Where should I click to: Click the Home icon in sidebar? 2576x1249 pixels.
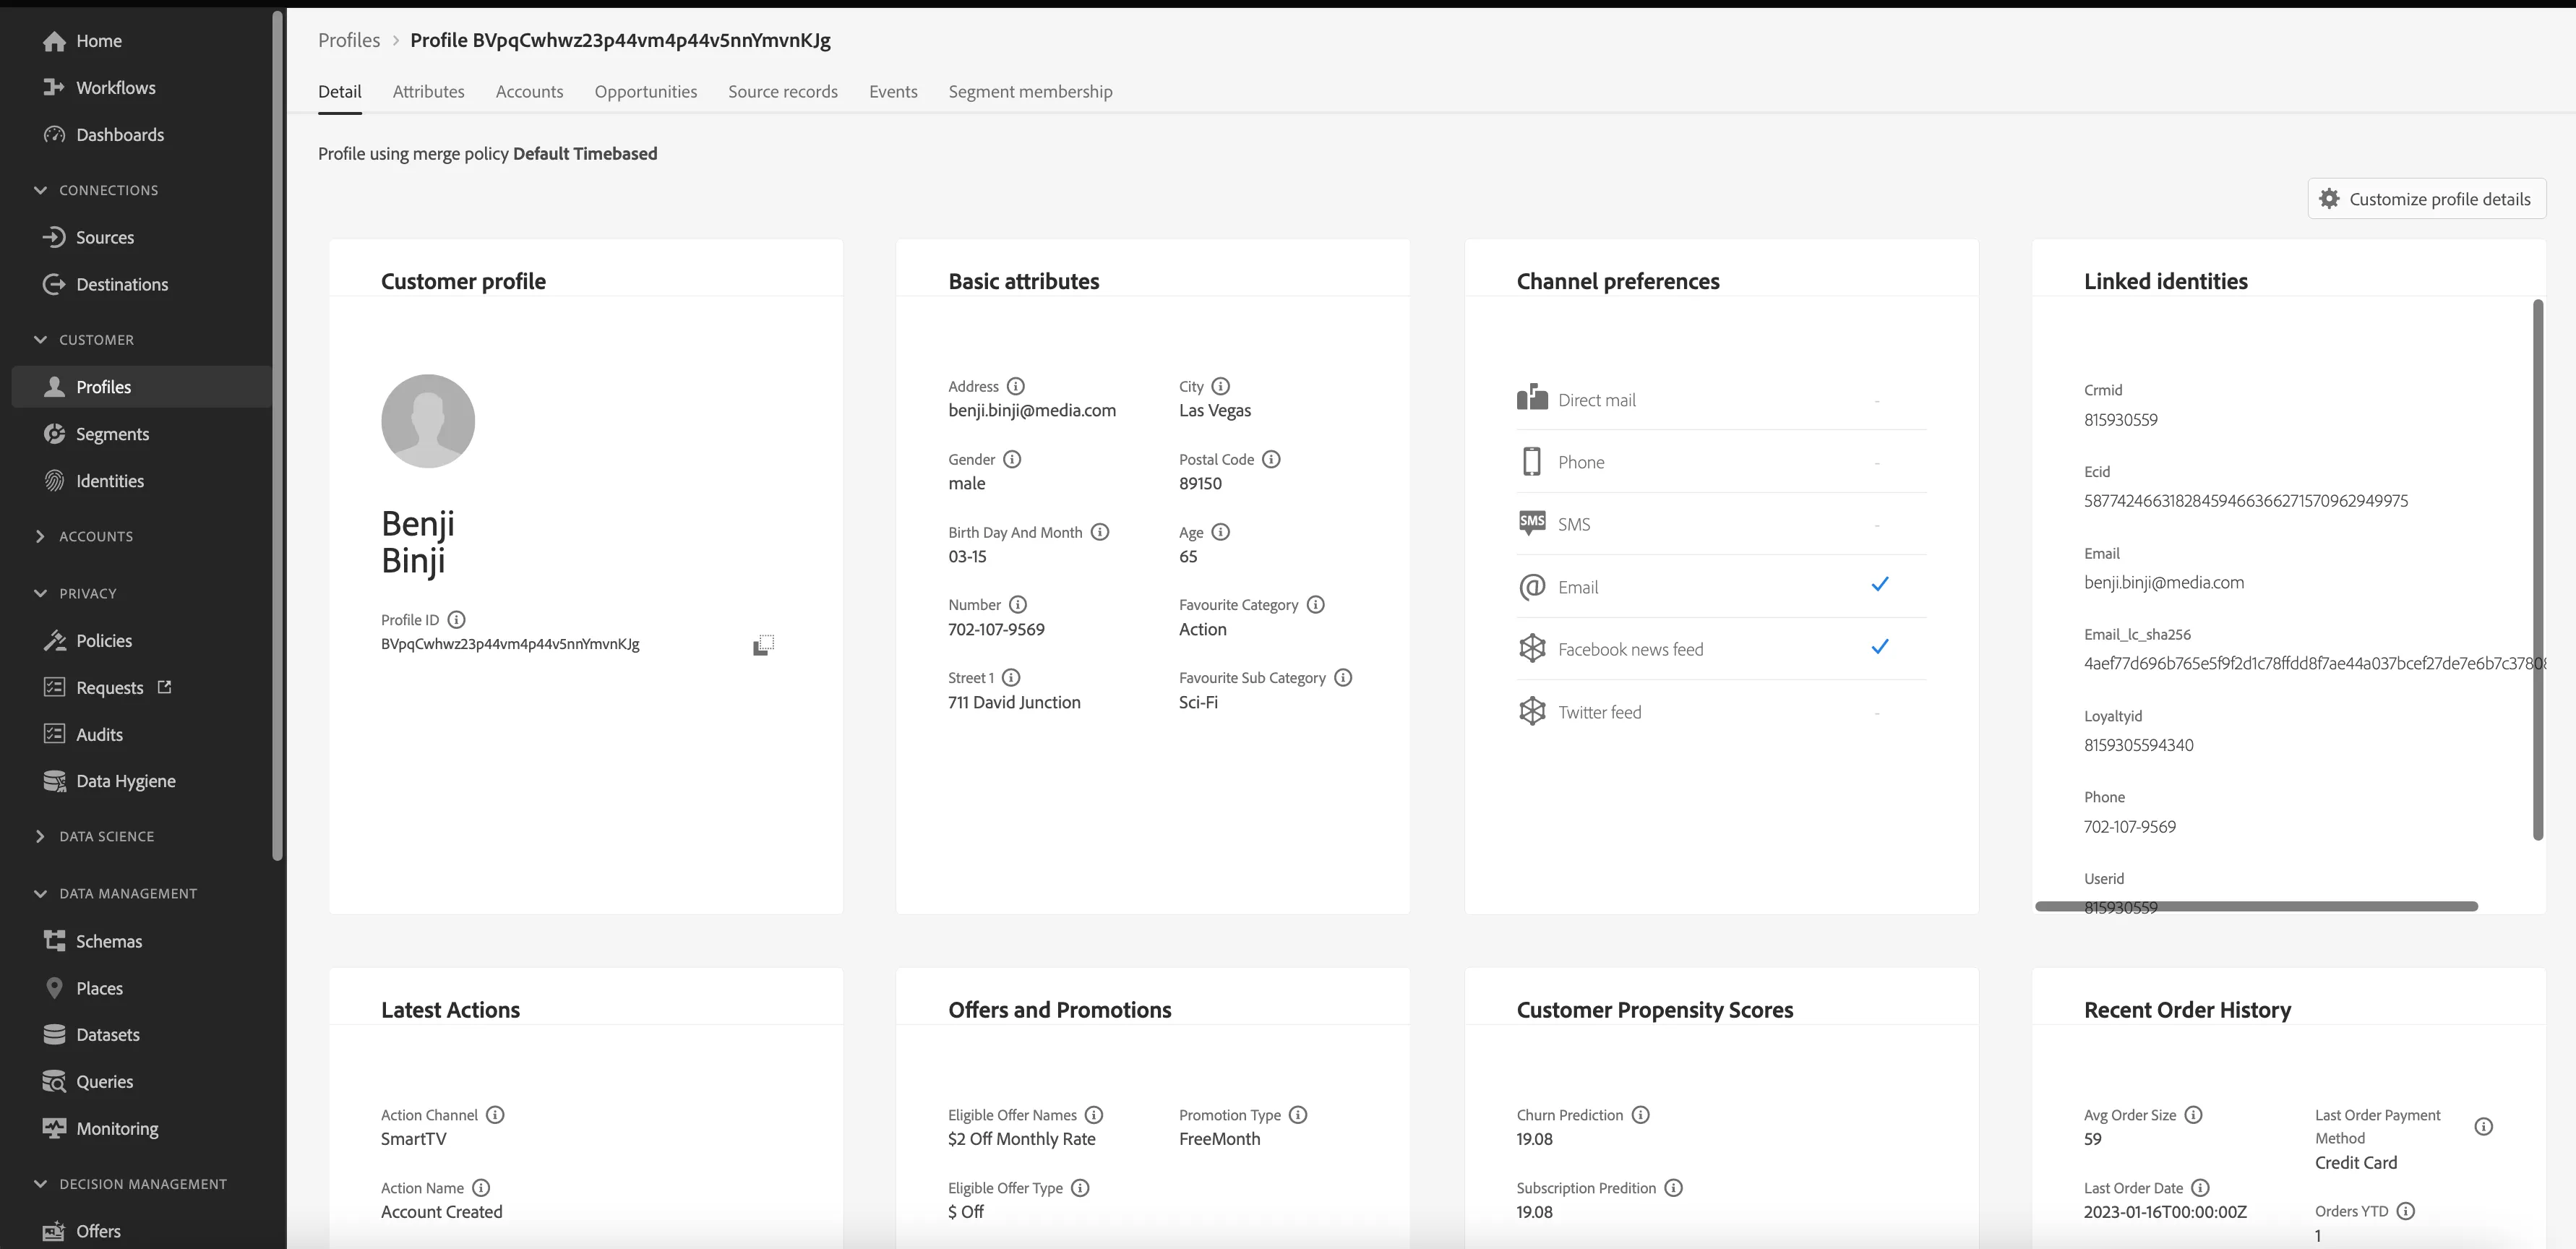tap(54, 41)
